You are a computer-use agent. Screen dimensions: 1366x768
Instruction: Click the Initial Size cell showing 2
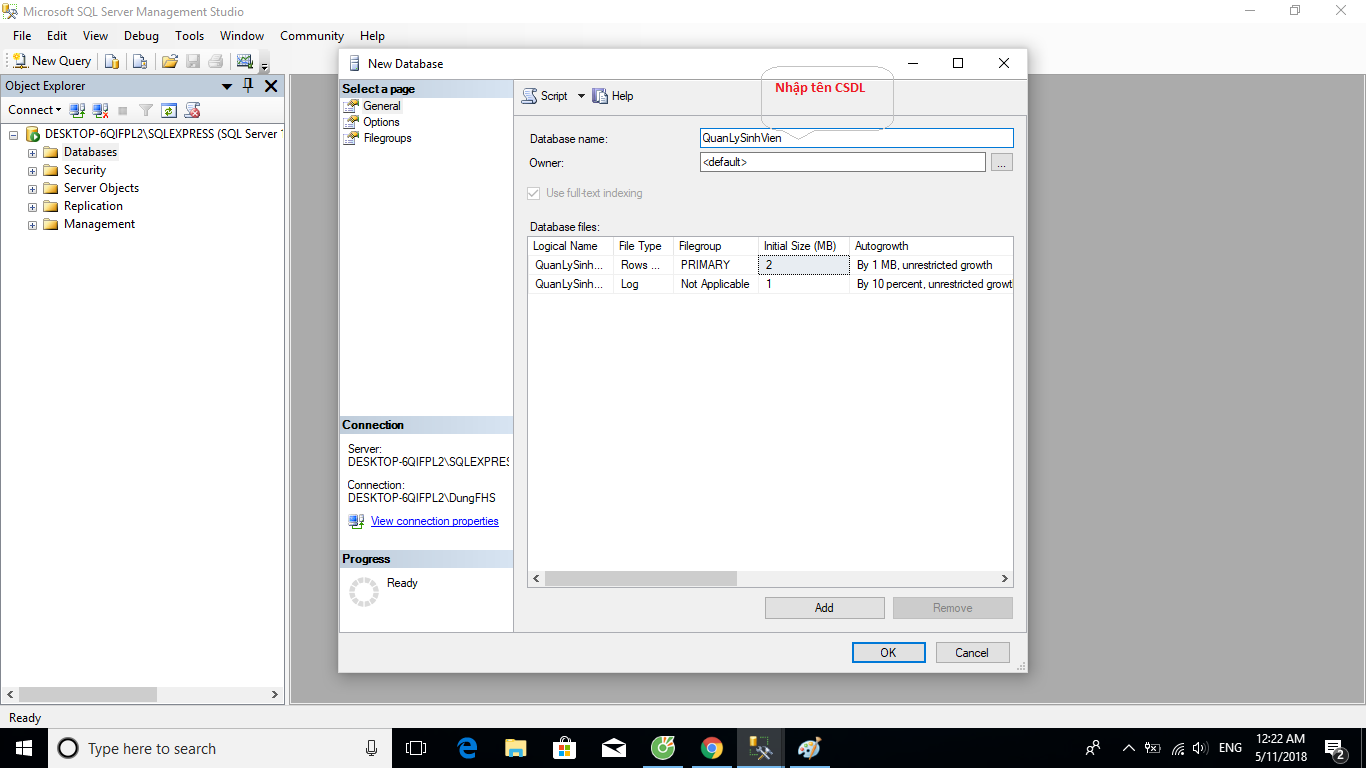(804, 265)
